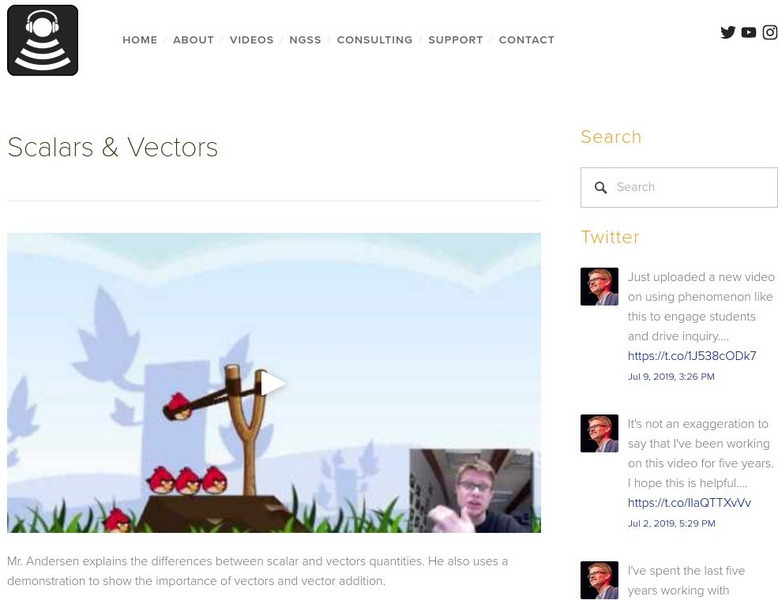Follow the t.co/llaQTTXvVv link
This screenshot has height=600, width=778.
click(689, 503)
